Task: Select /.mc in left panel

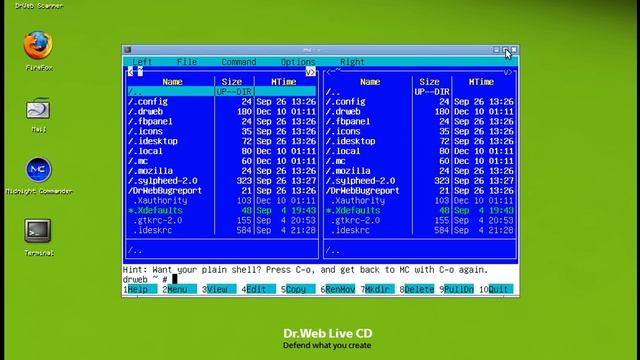Action: click(x=222, y=161)
